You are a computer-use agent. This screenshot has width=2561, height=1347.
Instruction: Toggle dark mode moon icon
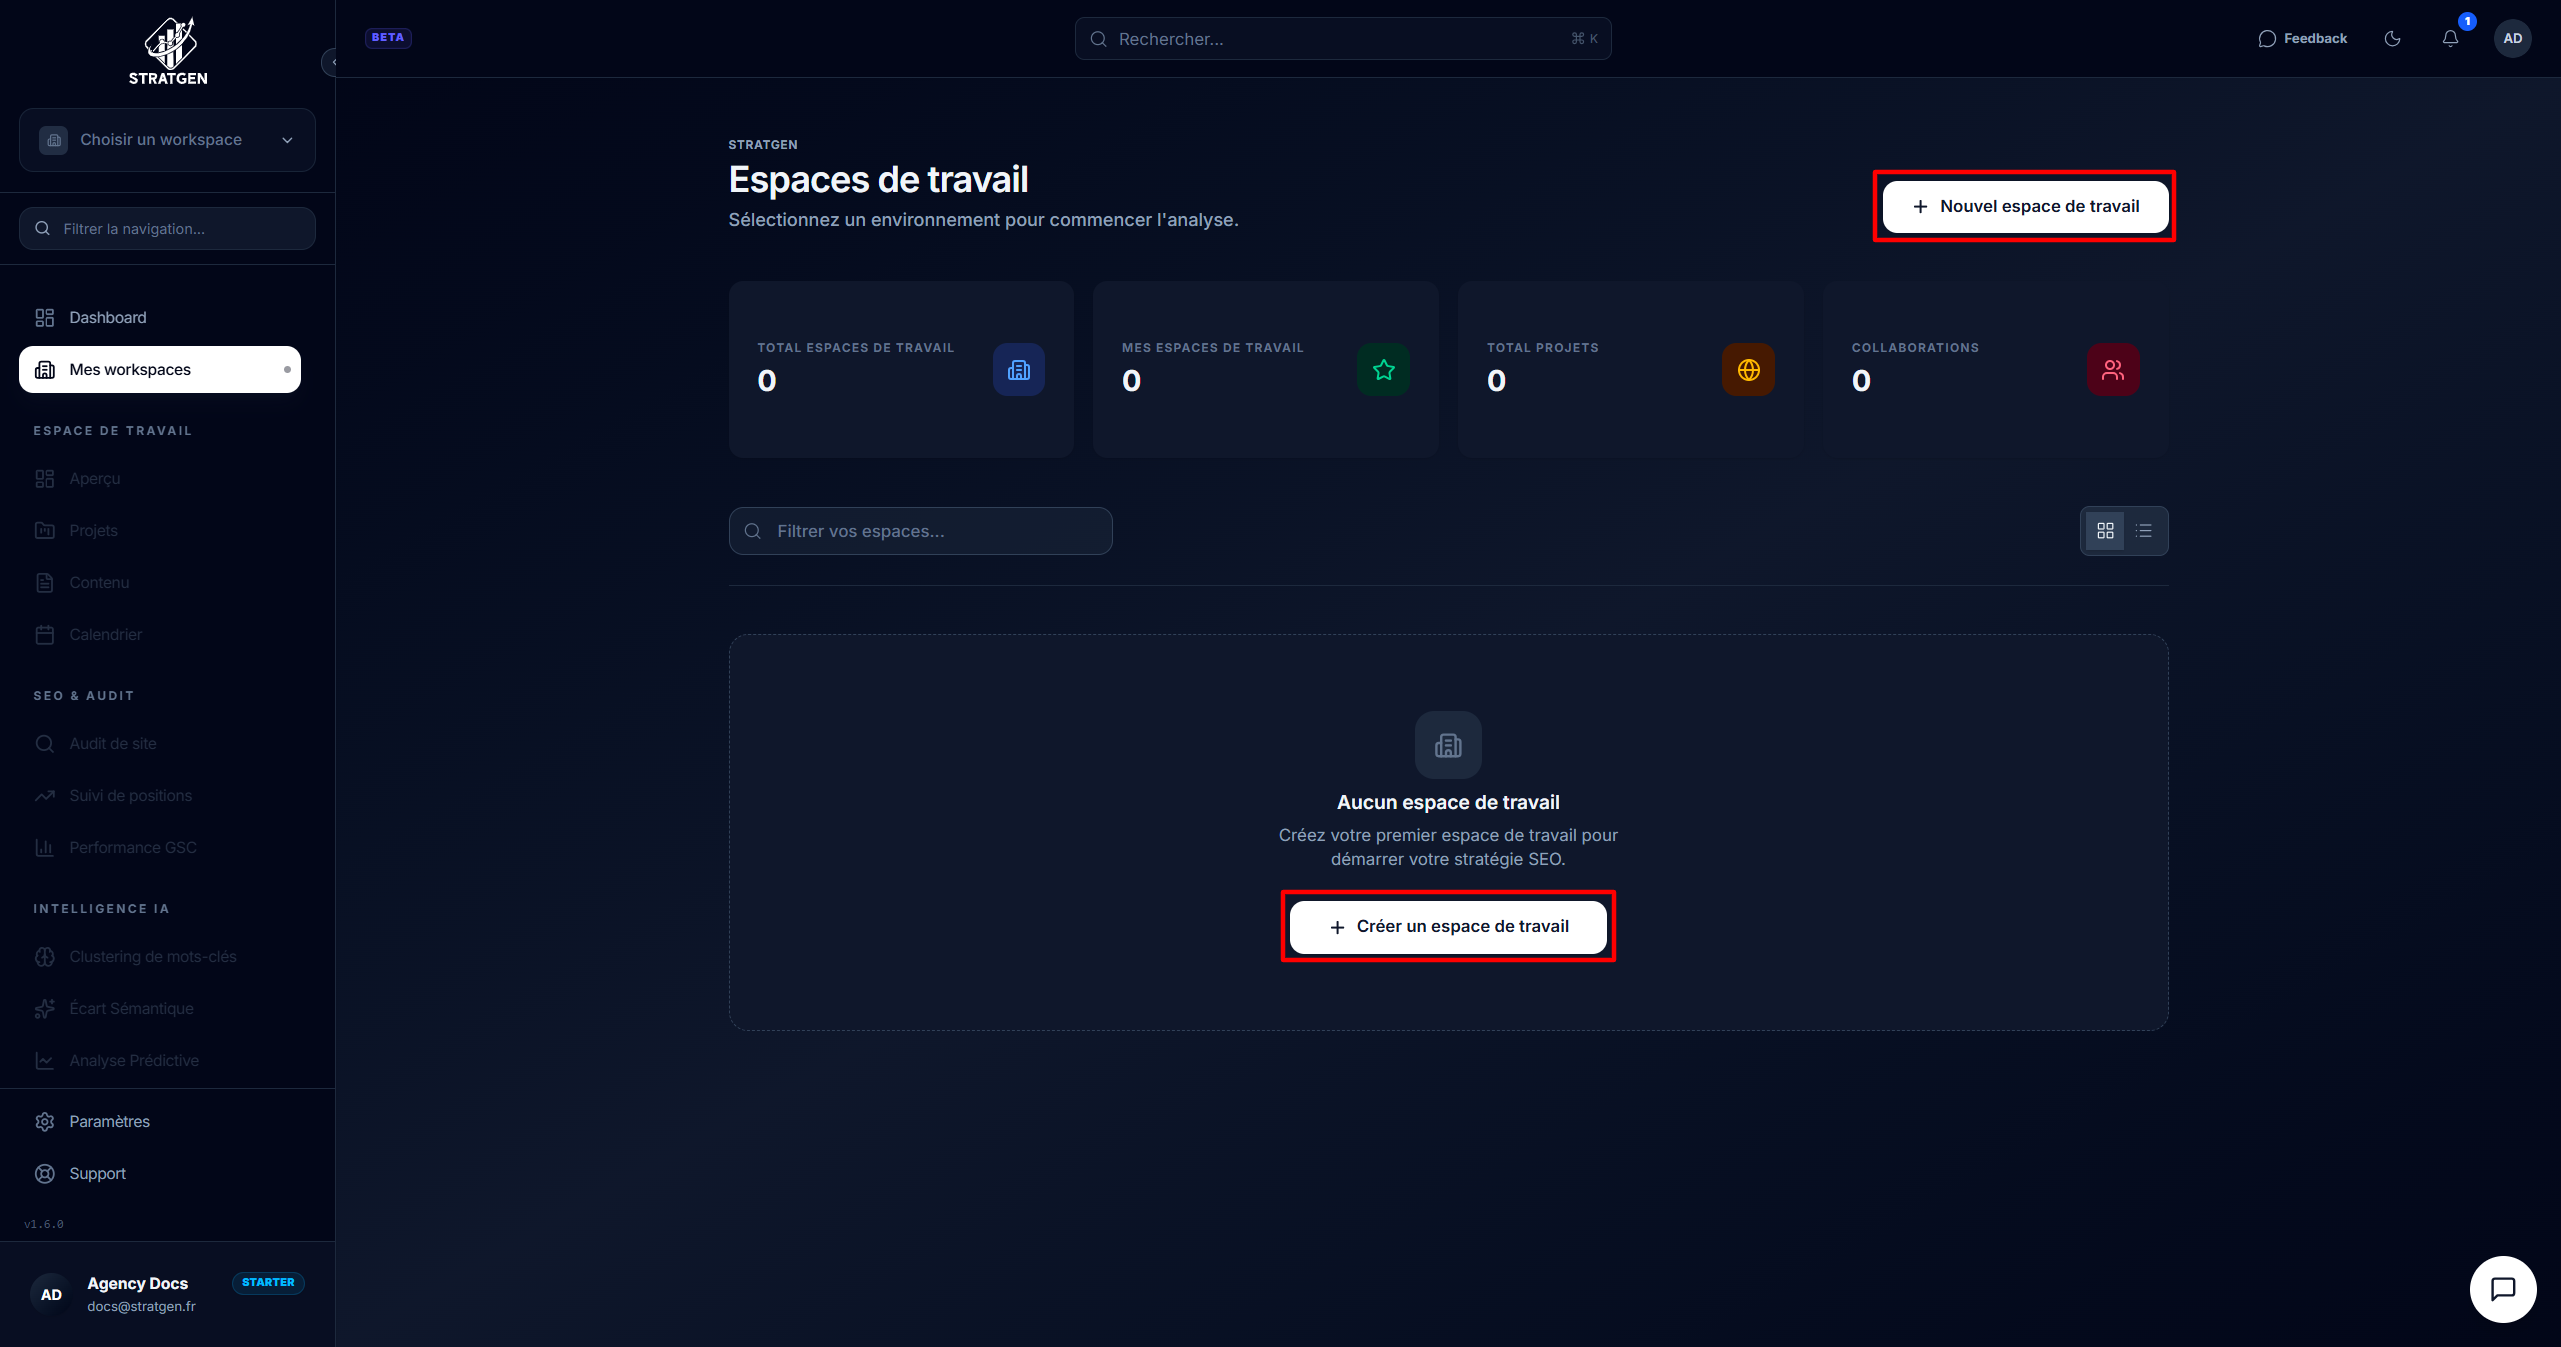(2392, 39)
